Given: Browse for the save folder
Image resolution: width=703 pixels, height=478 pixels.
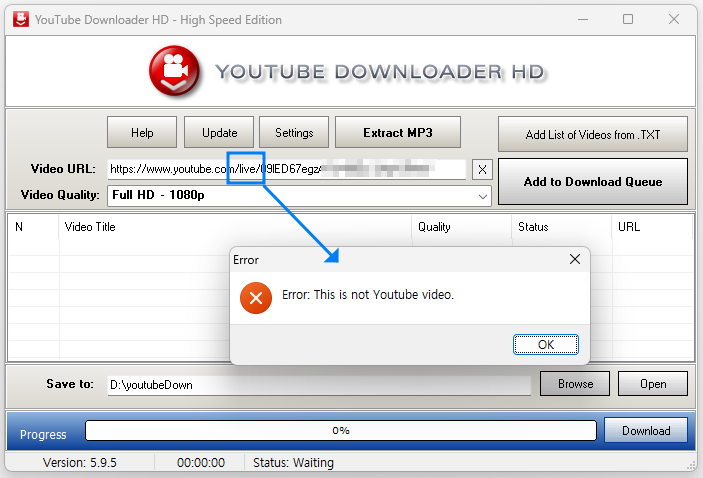Looking at the screenshot, I should tap(575, 383).
